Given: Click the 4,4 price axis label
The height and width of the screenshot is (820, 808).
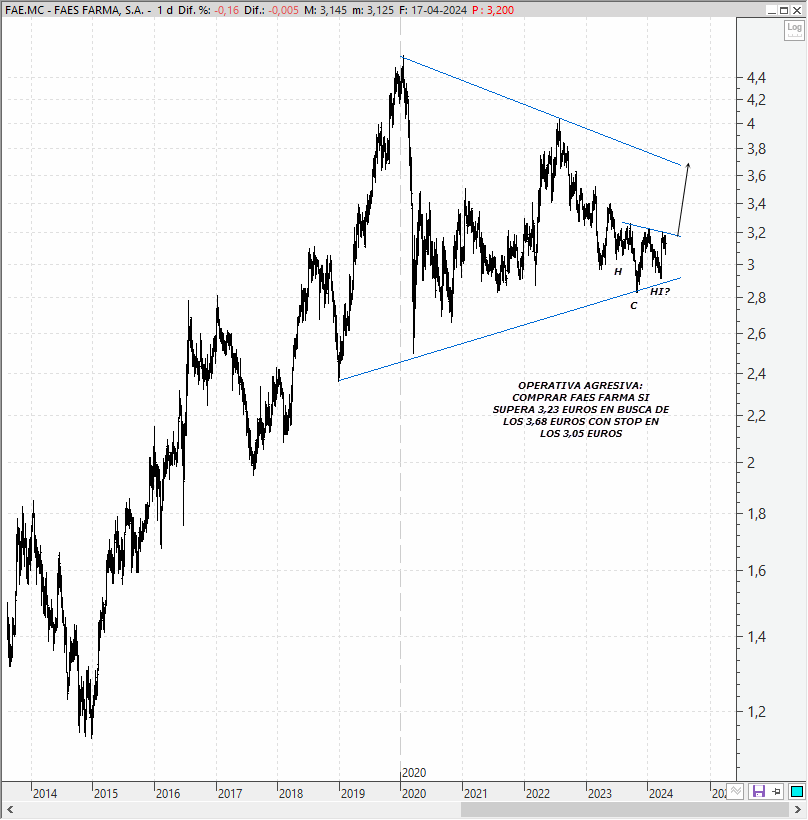Looking at the screenshot, I should (756, 78).
